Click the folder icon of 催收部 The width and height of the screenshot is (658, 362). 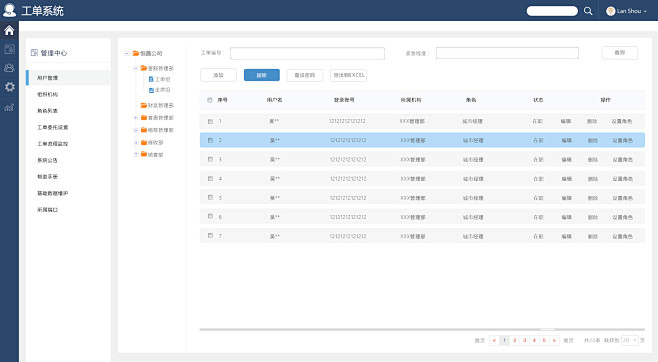144,143
